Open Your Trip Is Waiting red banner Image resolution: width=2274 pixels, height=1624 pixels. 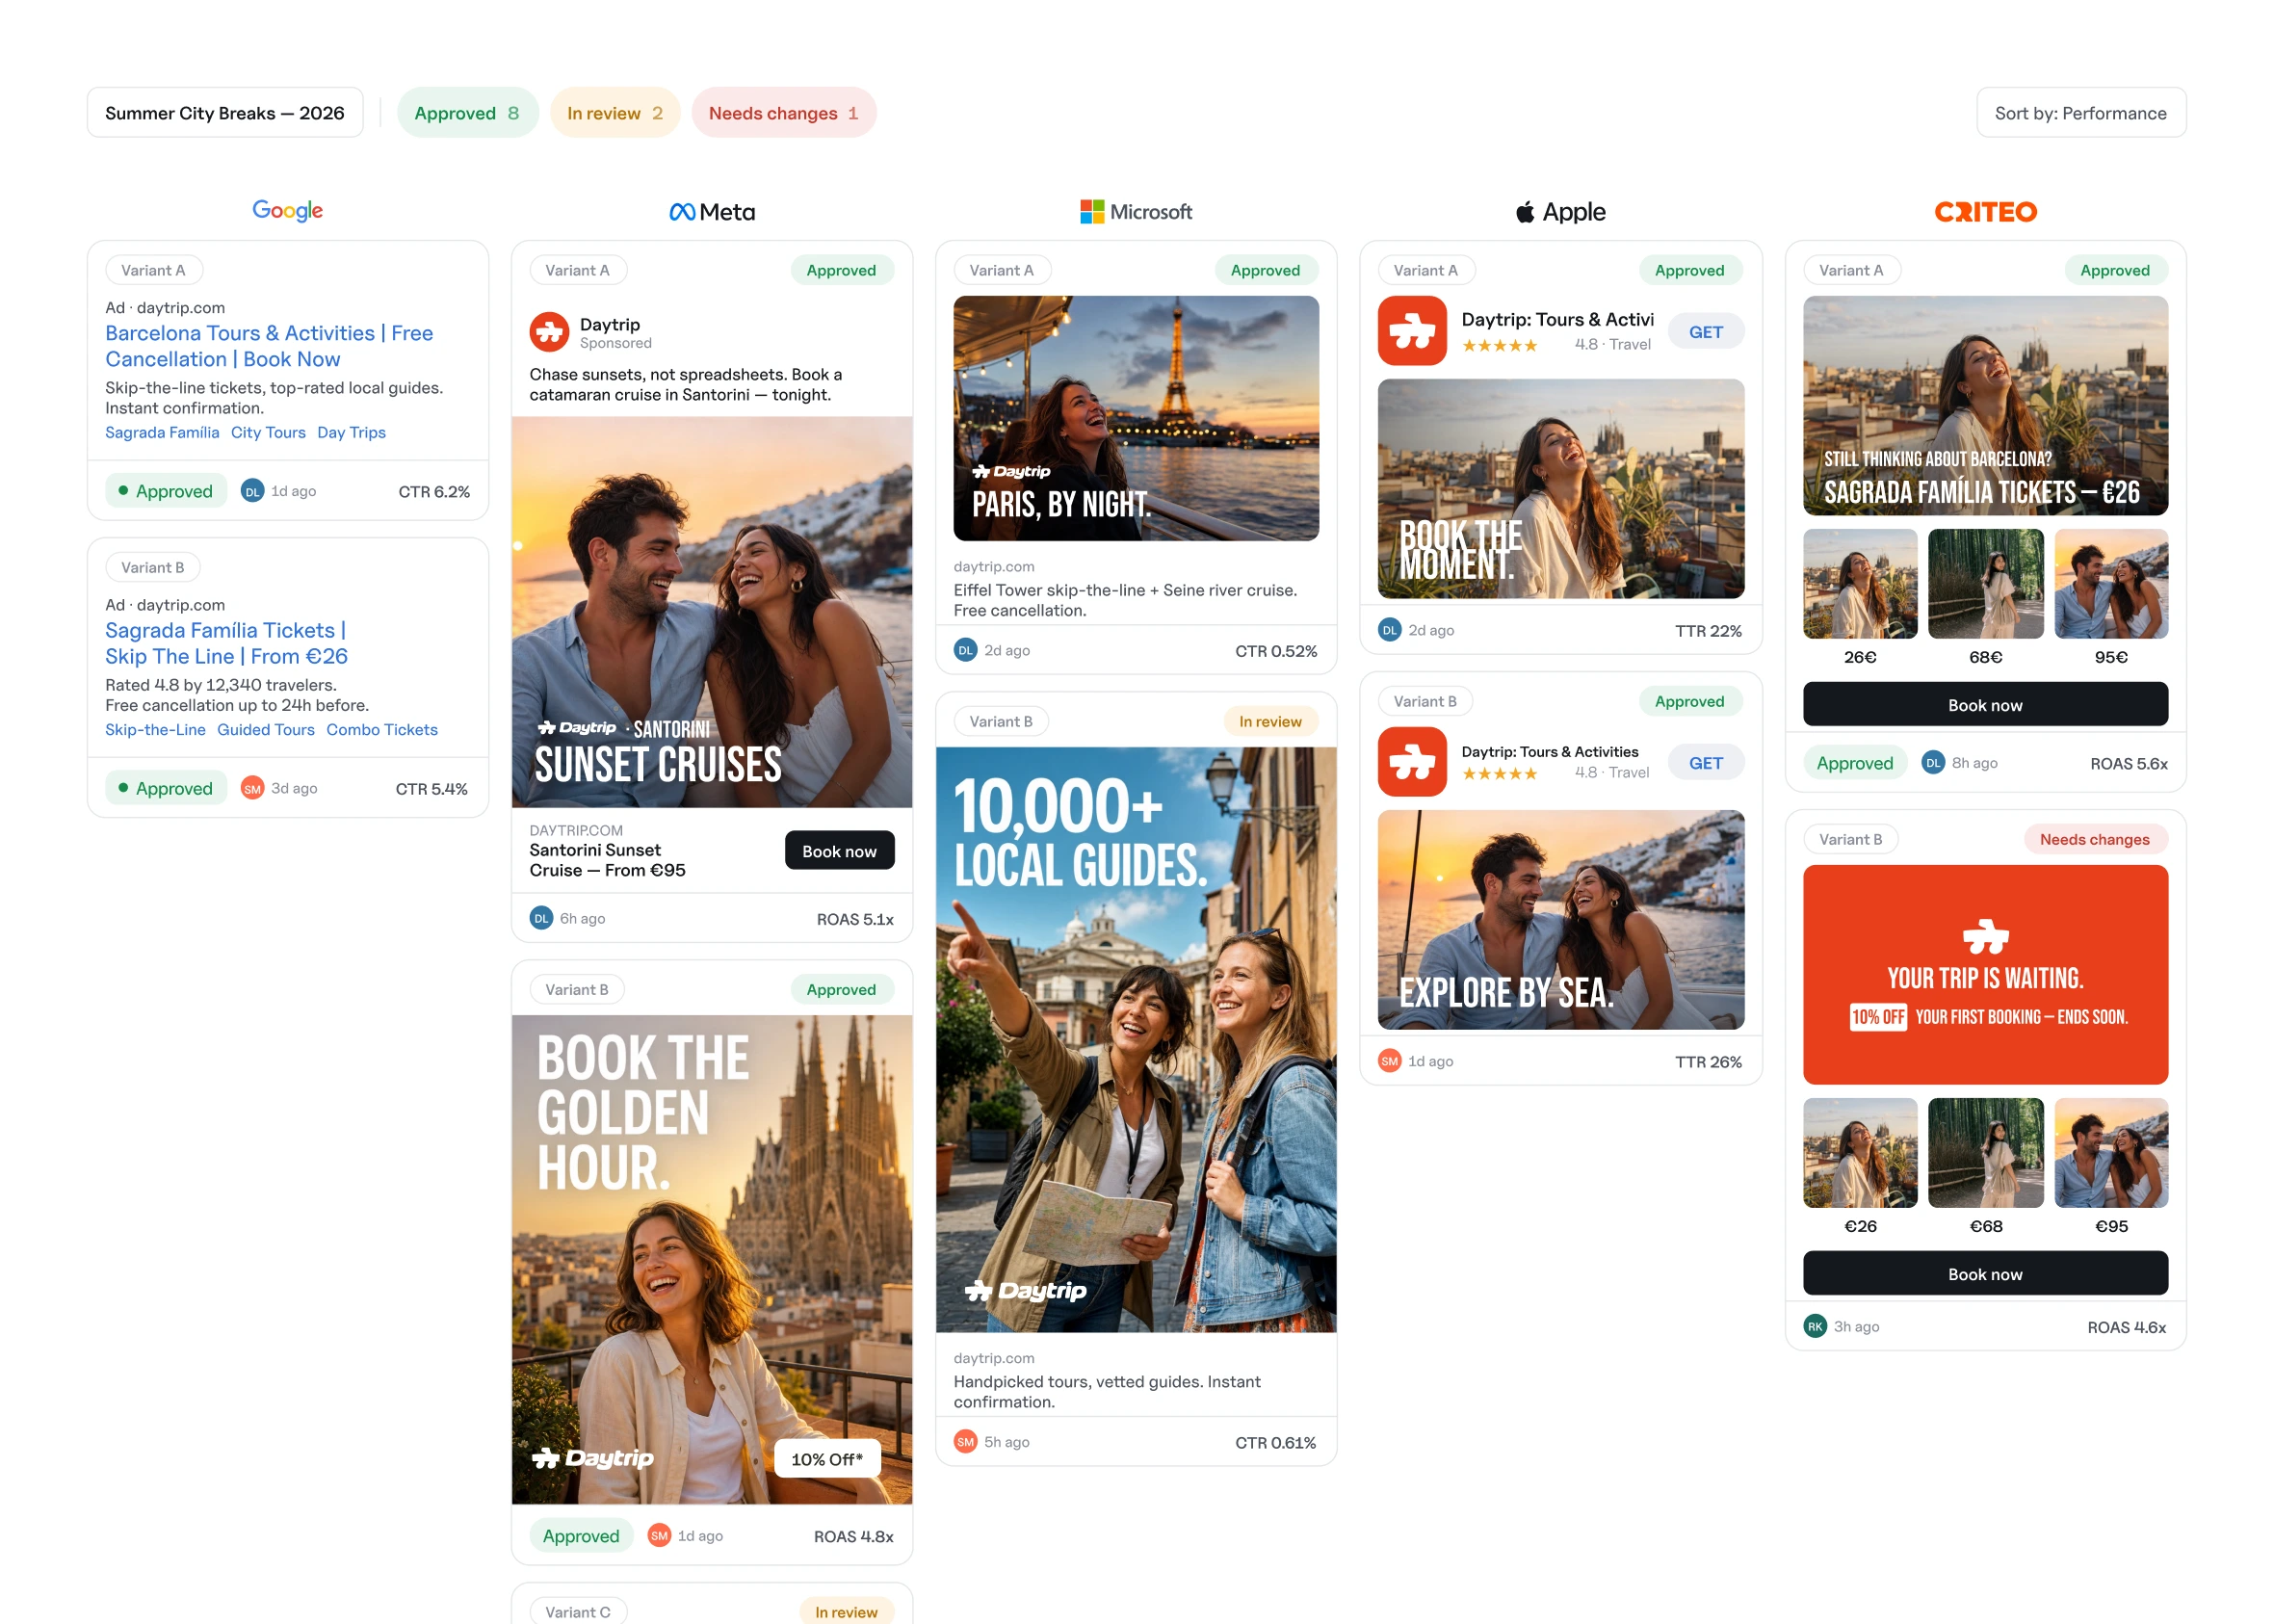point(1985,974)
